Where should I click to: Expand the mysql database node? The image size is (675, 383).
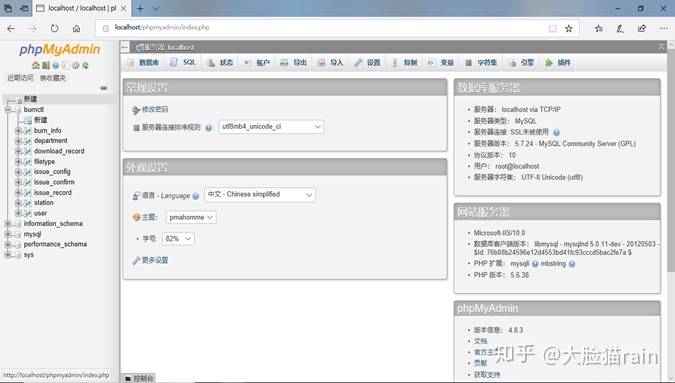click(x=8, y=234)
